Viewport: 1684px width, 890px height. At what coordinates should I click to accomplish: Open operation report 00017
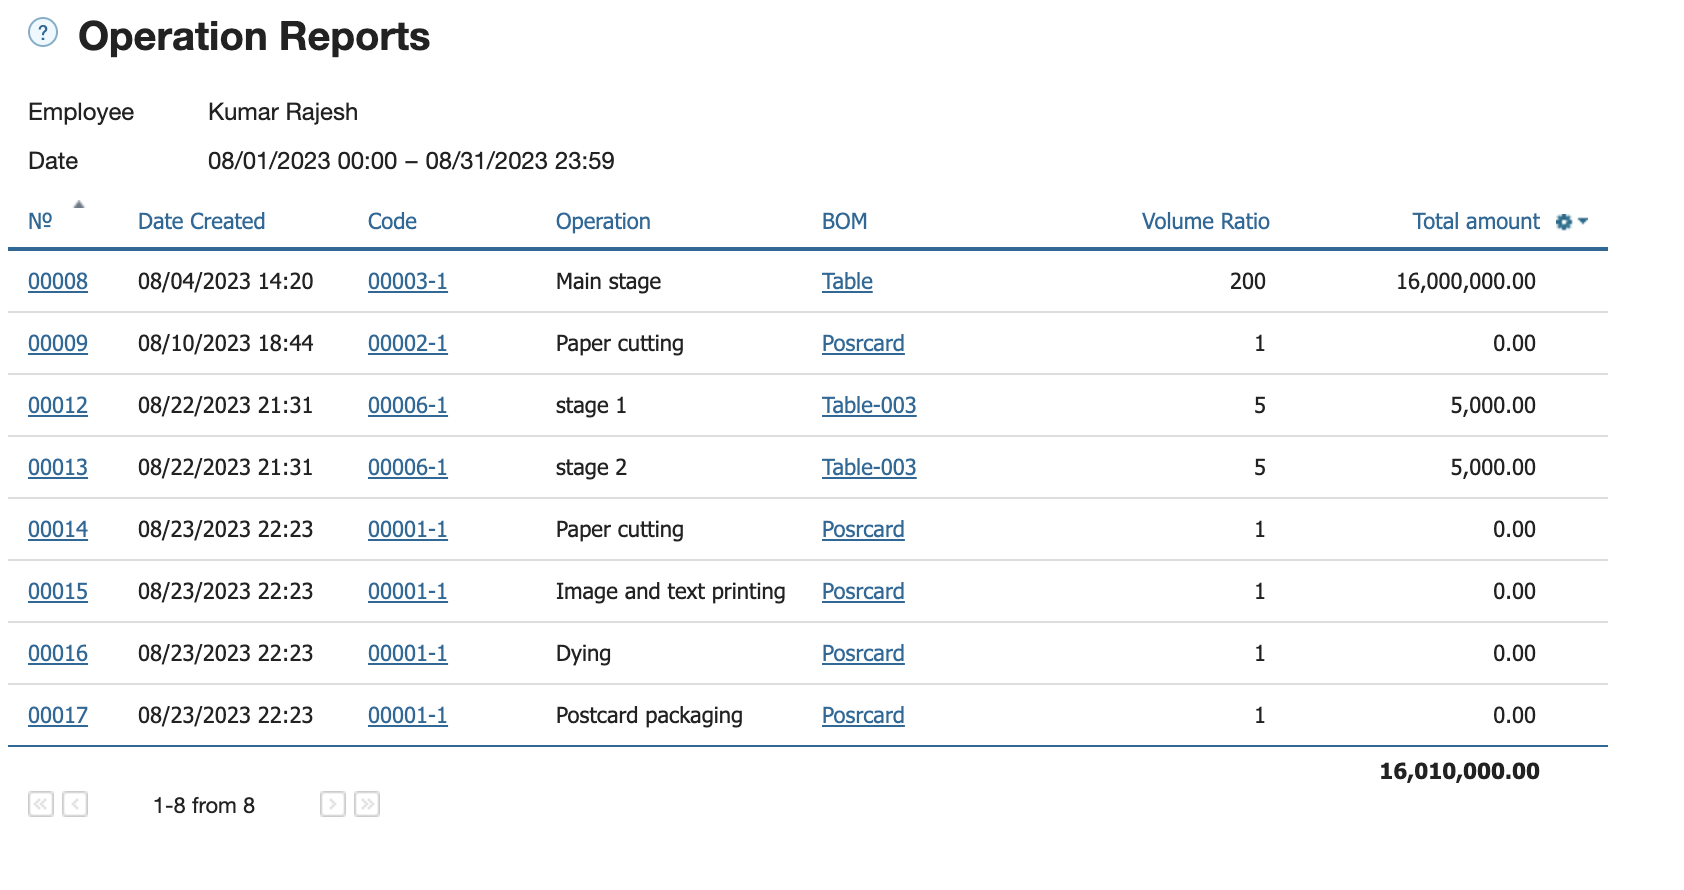pos(58,715)
